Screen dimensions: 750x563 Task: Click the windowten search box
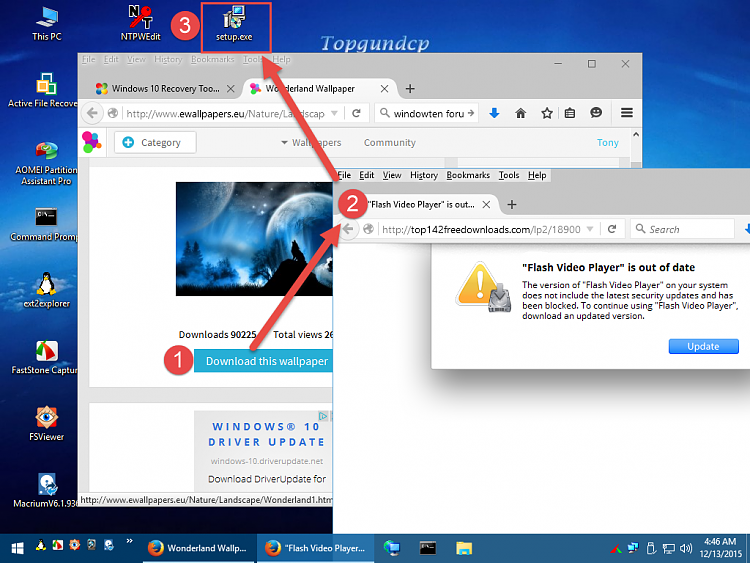426,113
